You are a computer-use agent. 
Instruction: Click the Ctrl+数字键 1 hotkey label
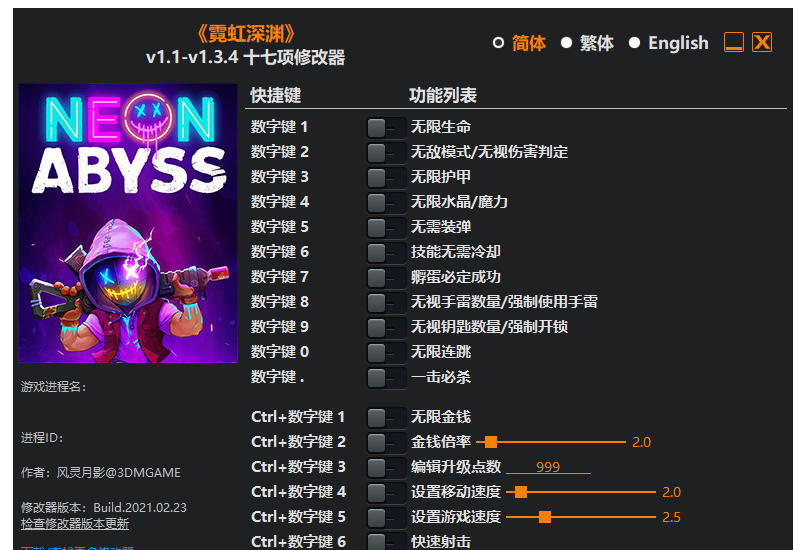(298, 417)
